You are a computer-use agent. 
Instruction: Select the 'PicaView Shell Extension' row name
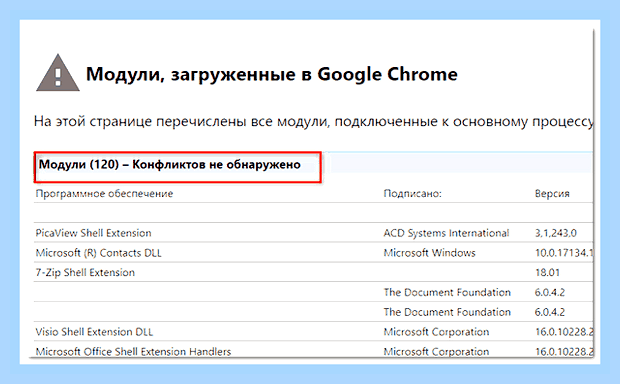[x=93, y=233]
